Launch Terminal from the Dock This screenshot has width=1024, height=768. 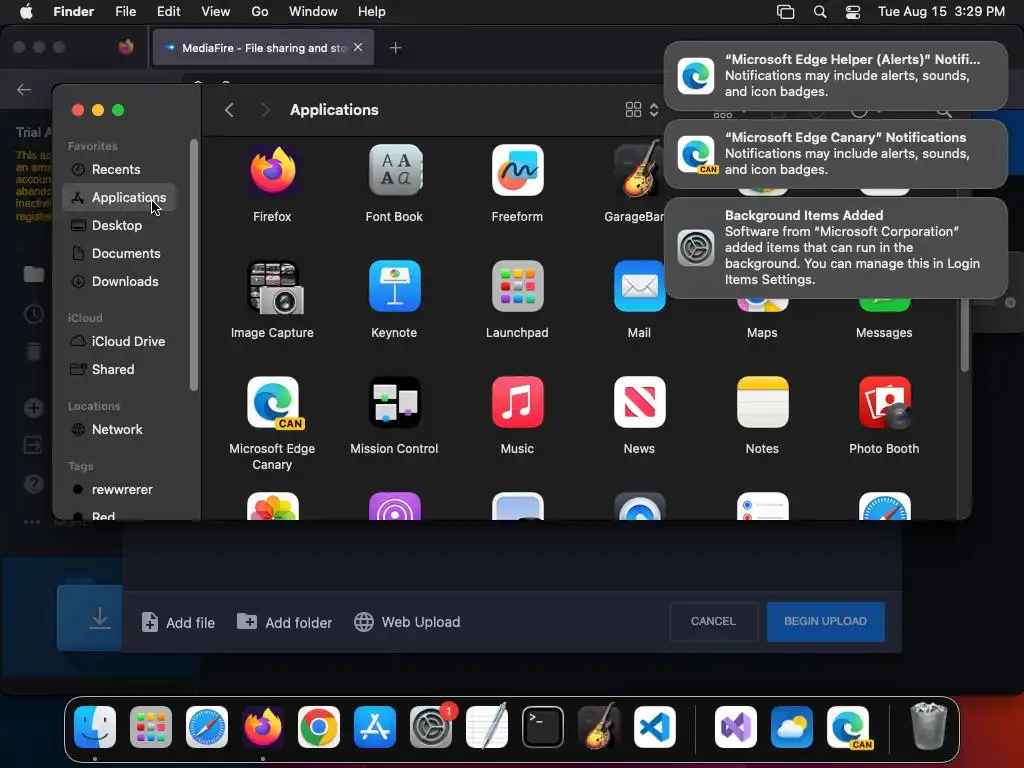[x=543, y=727]
